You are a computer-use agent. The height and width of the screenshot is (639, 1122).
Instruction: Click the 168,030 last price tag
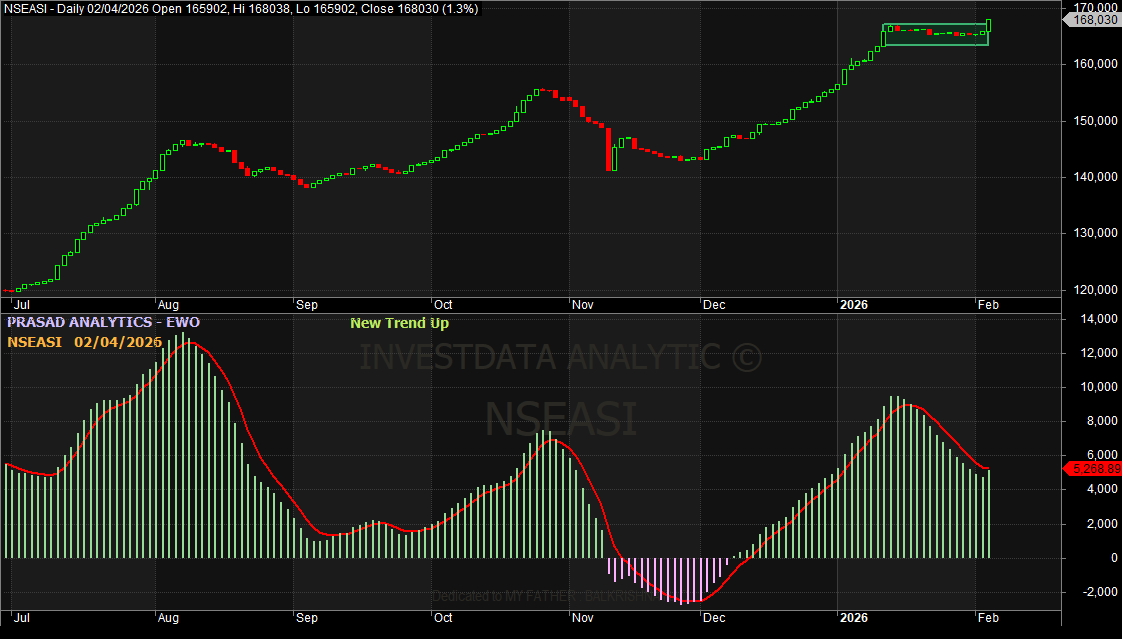click(1094, 20)
